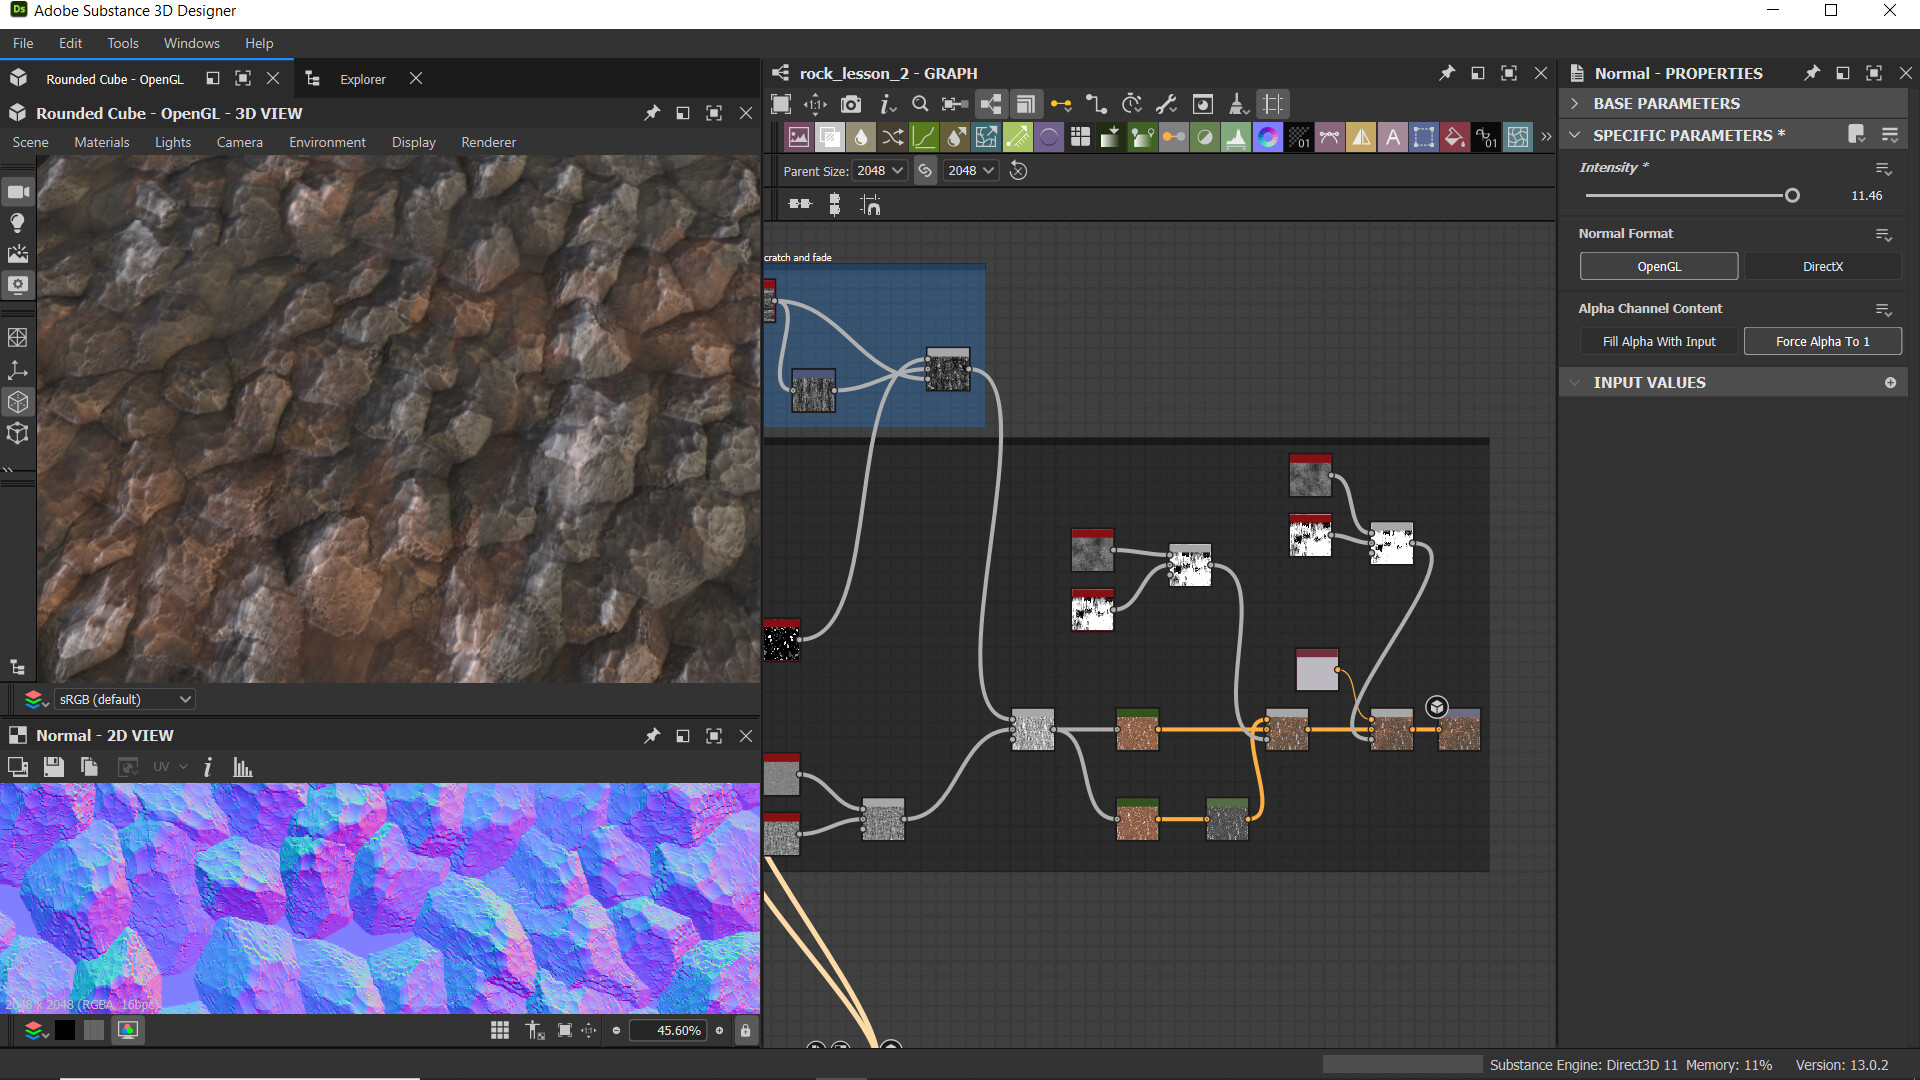Viewport: 1920px width, 1080px height.
Task: Click the Intensity slider handle
Action: (x=1792, y=196)
